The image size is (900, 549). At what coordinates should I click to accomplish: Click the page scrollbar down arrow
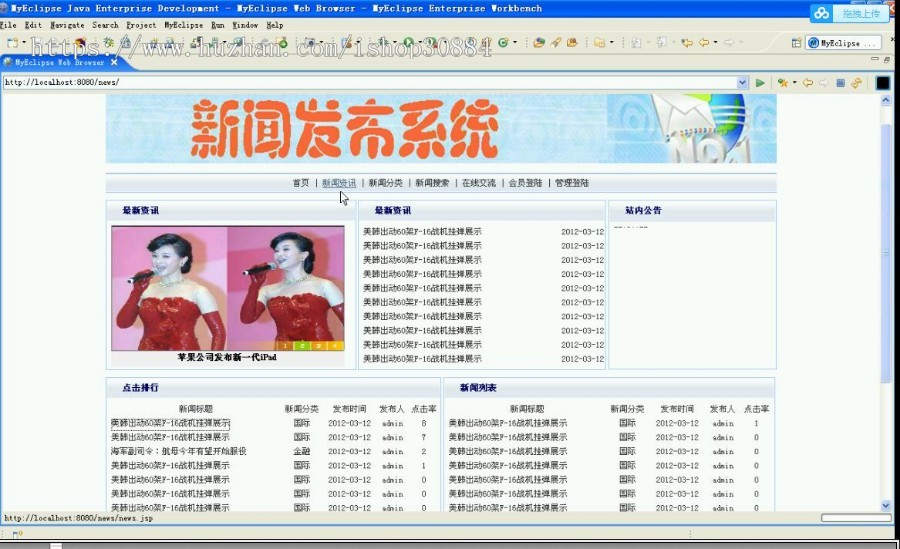coord(886,506)
